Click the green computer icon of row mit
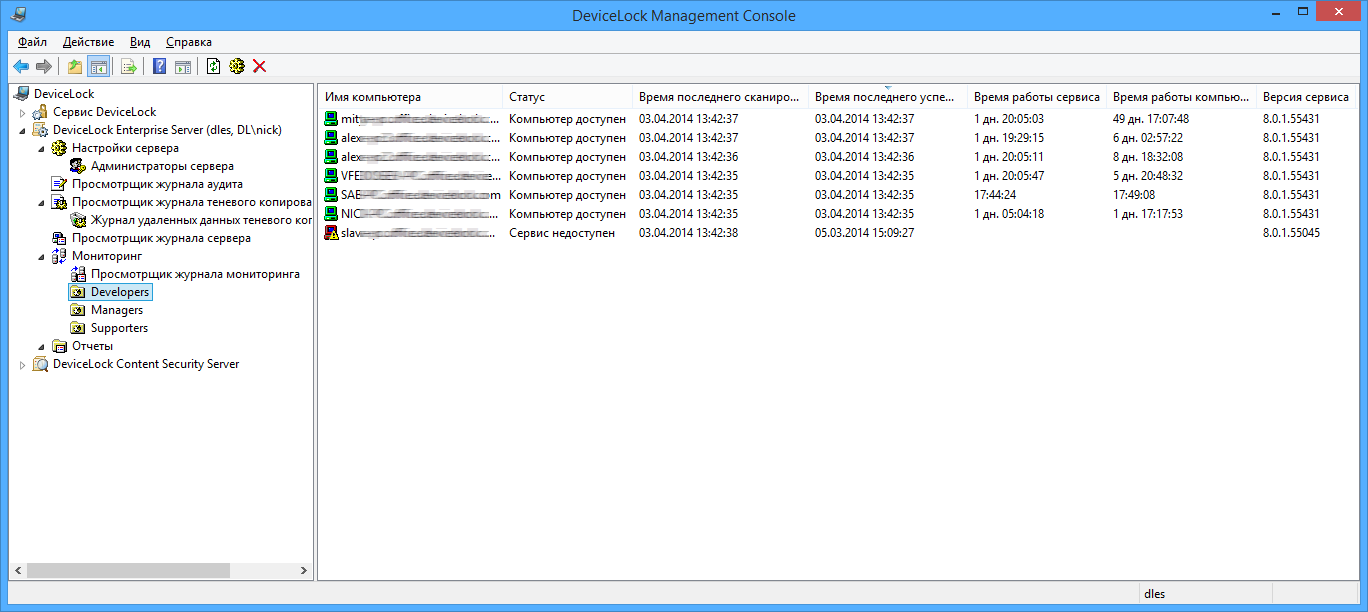Image resolution: width=1368 pixels, height=612 pixels. [x=331, y=119]
